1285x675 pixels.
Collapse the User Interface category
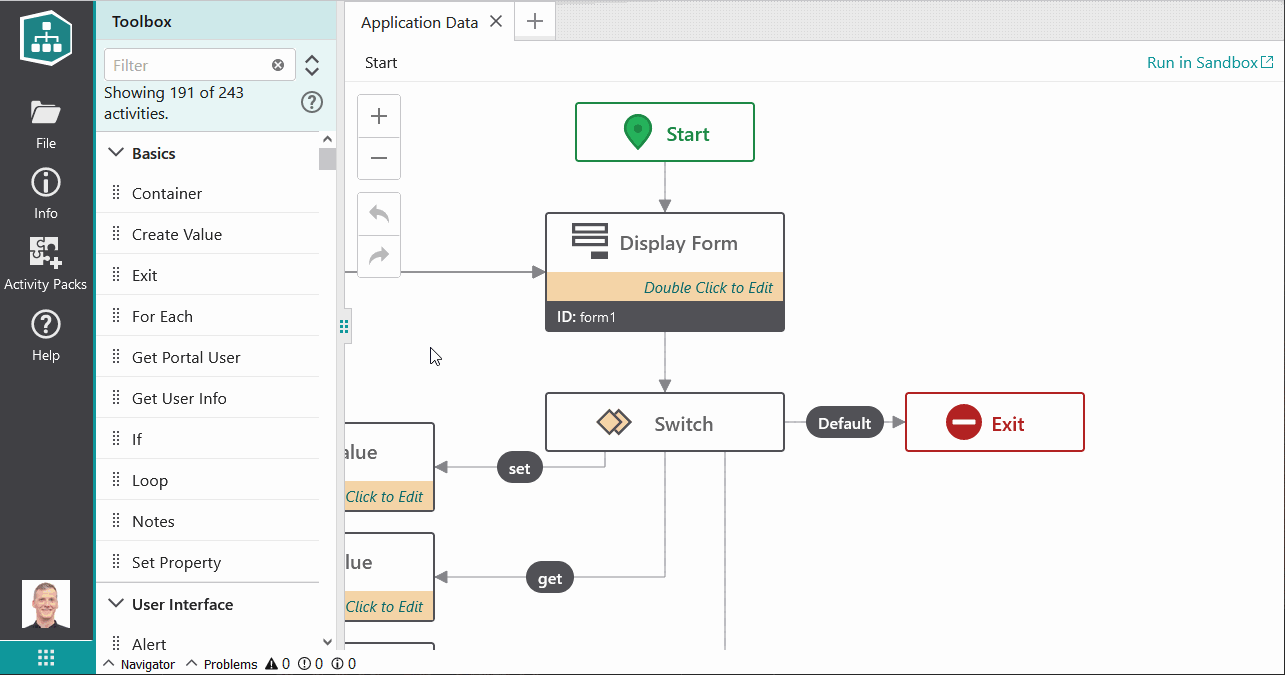click(x=115, y=604)
